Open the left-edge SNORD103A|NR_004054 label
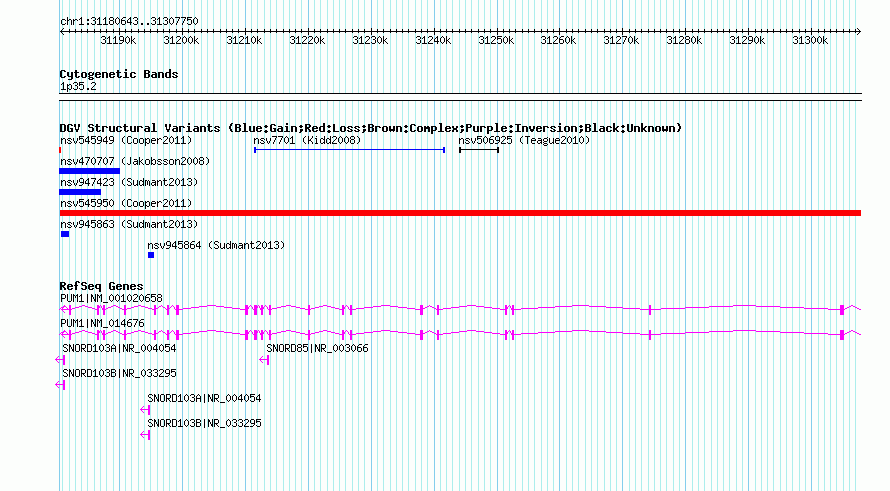Screen dimensions: 890x491 click(x=119, y=348)
